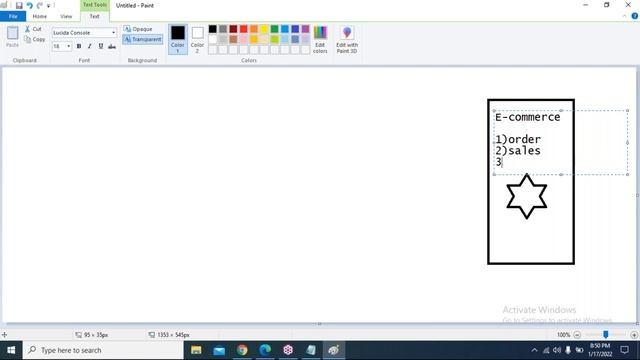Screen dimensions: 640x360
Task: Click the Text Tools contextual tab header
Action: [x=94, y=5]
